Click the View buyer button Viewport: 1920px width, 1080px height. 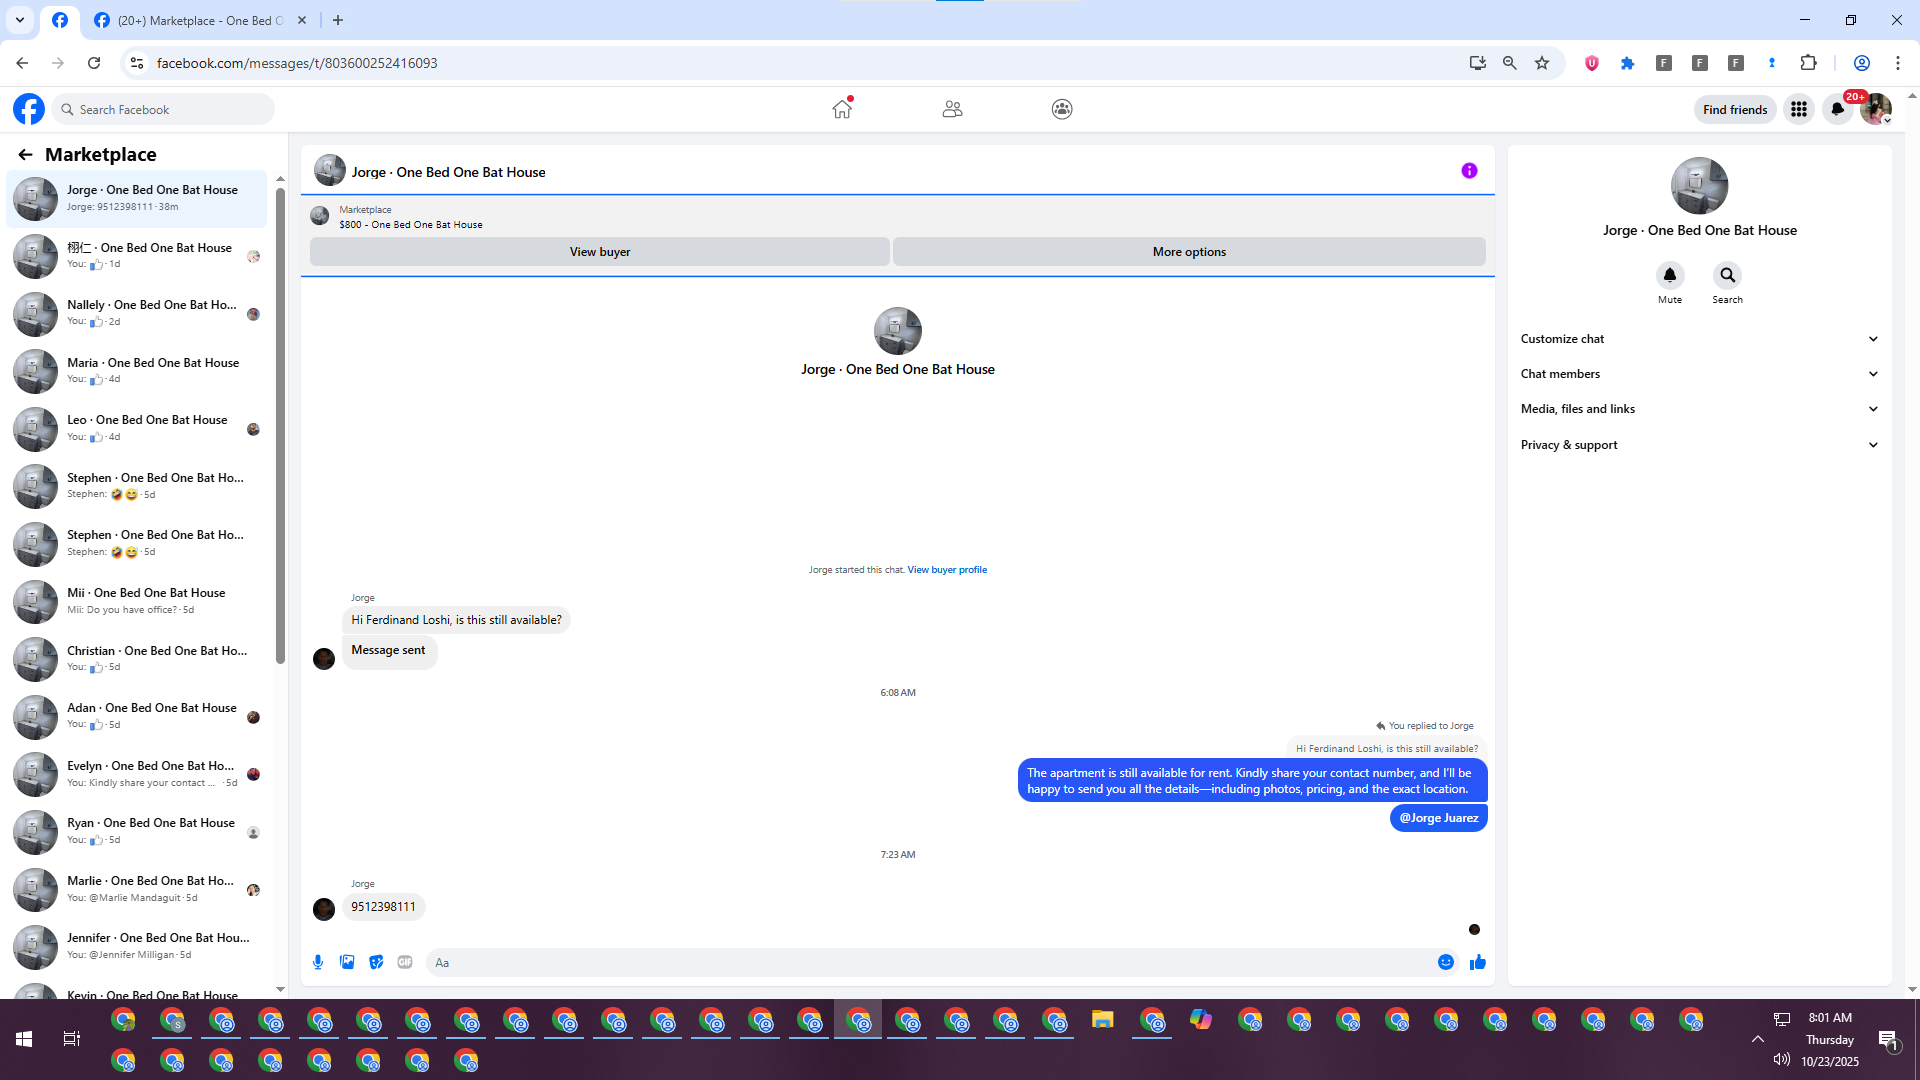point(600,252)
